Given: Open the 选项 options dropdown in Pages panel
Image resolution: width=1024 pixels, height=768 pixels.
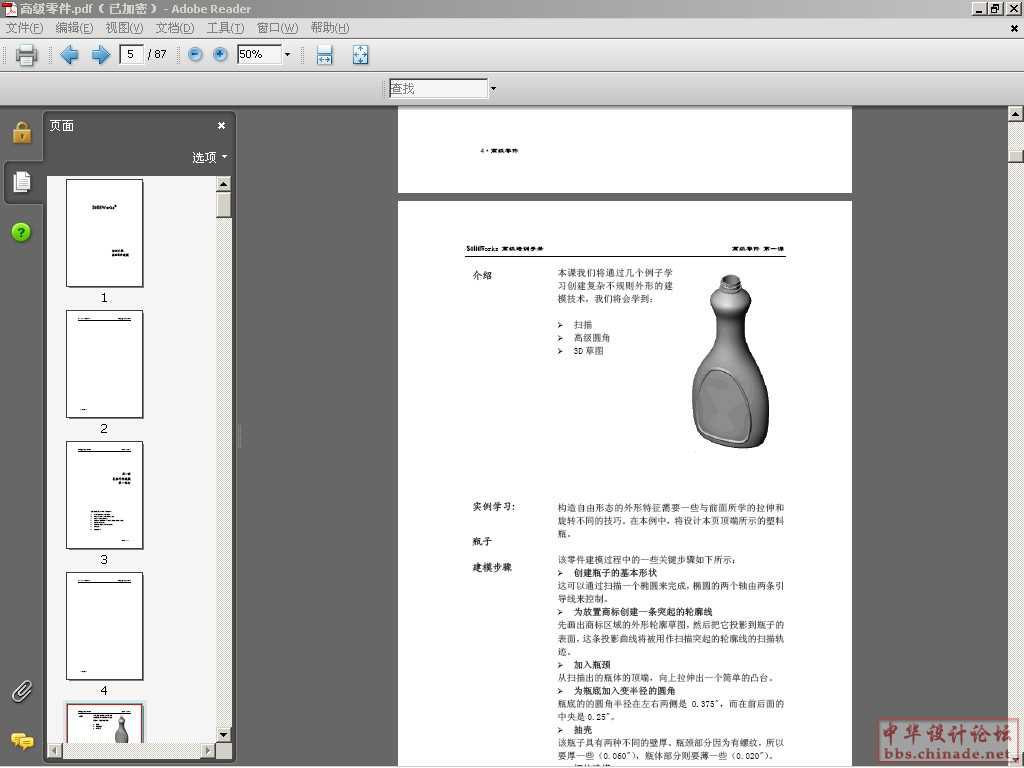Looking at the screenshot, I should point(210,157).
